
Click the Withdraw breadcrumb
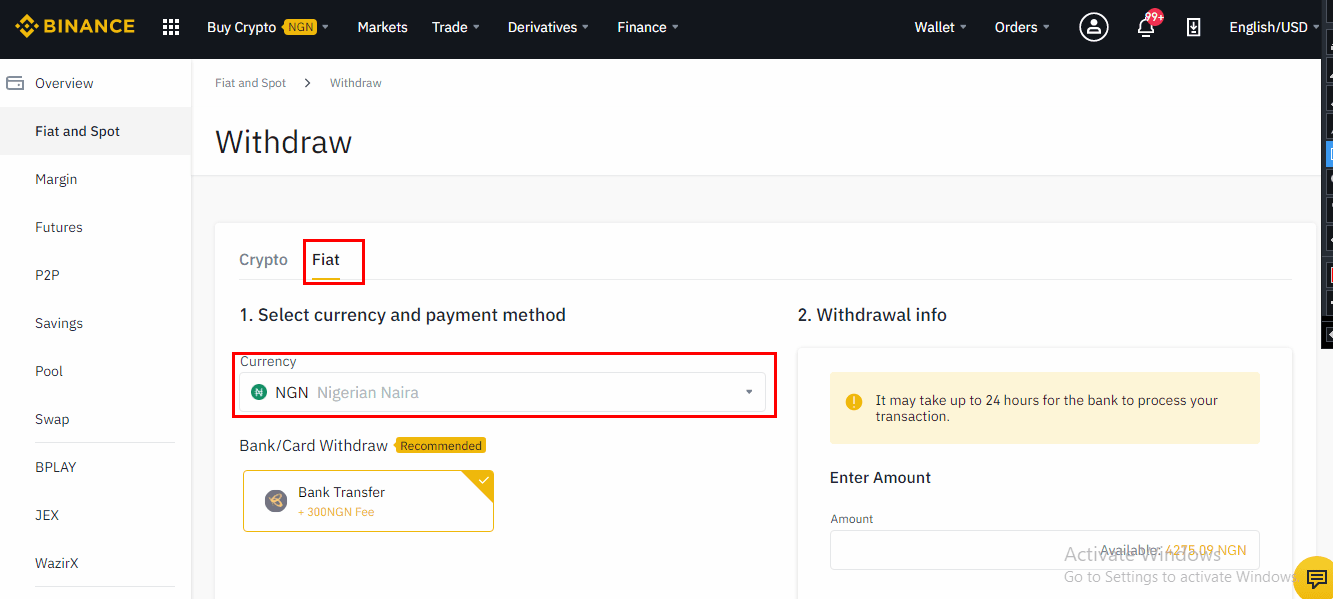point(356,83)
